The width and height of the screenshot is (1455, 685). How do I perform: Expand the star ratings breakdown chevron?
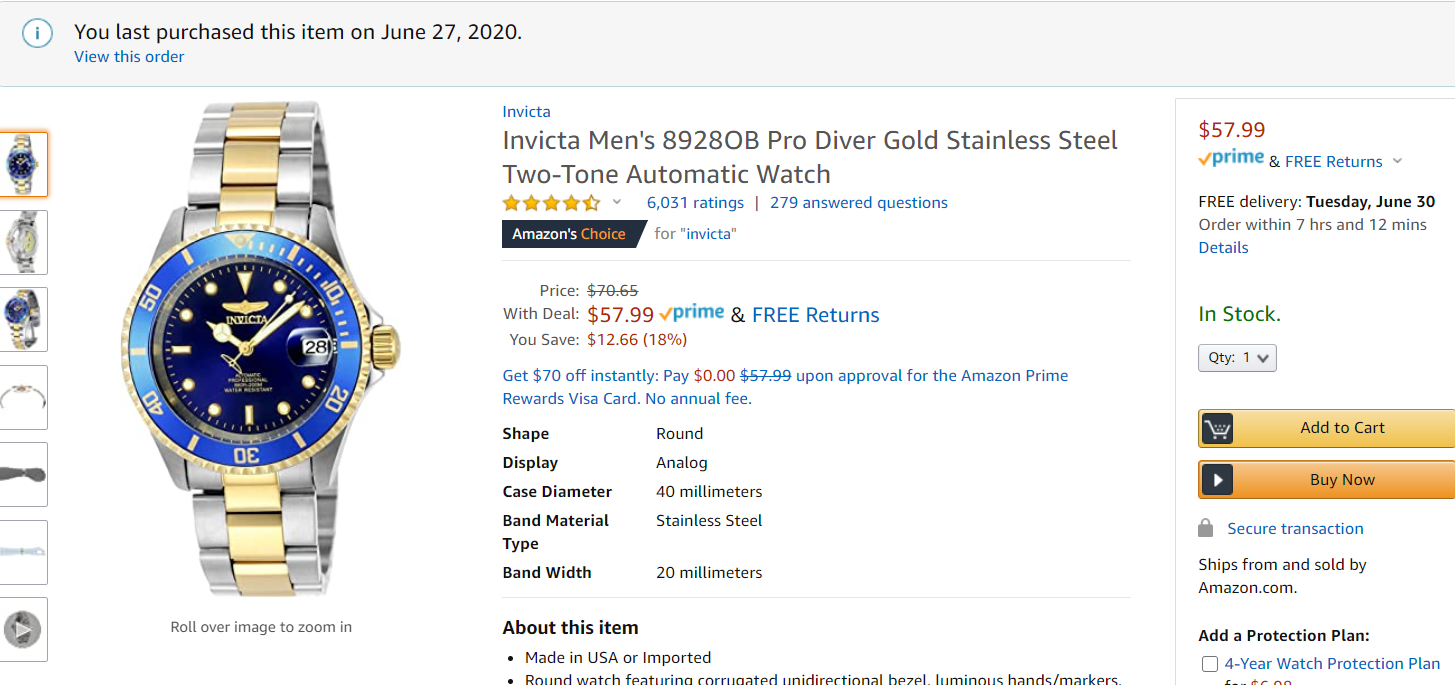(x=617, y=202)
